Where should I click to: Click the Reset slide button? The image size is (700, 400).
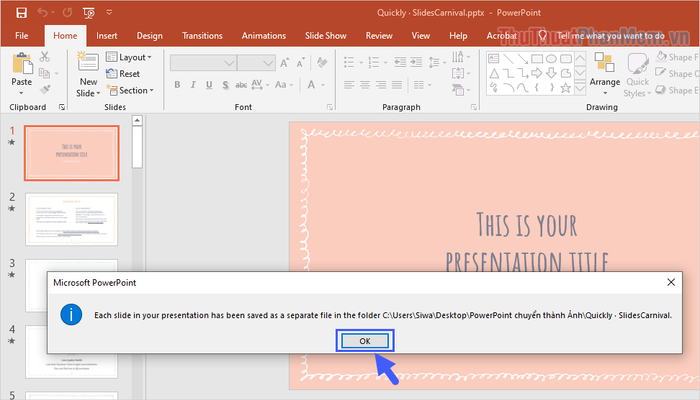pos(123,74)
